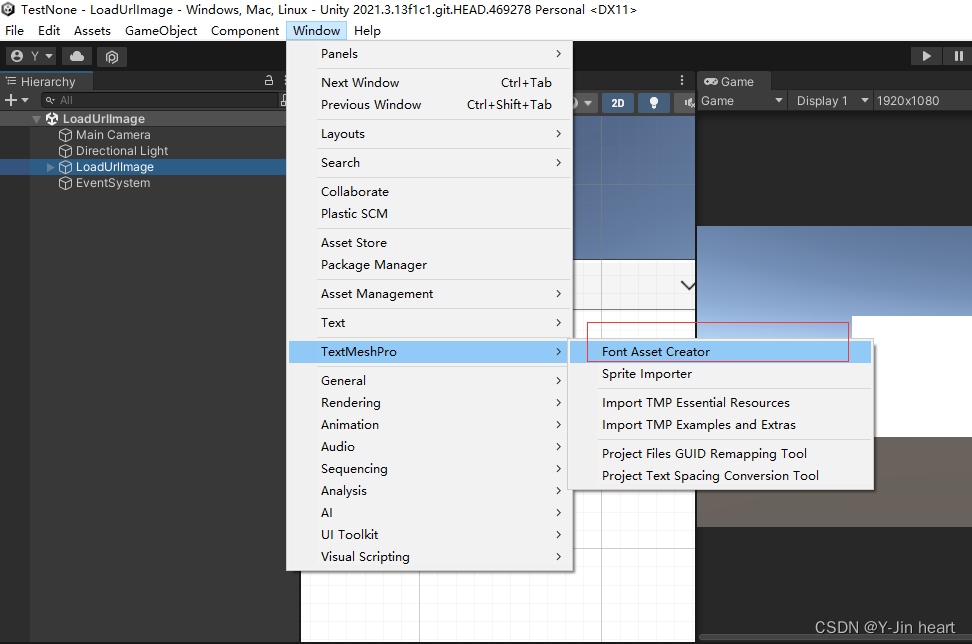Image resolution: width=972 pixels, height=644 pixels.
Task: Open the Assets menu
Action: (x=92, y=30)
